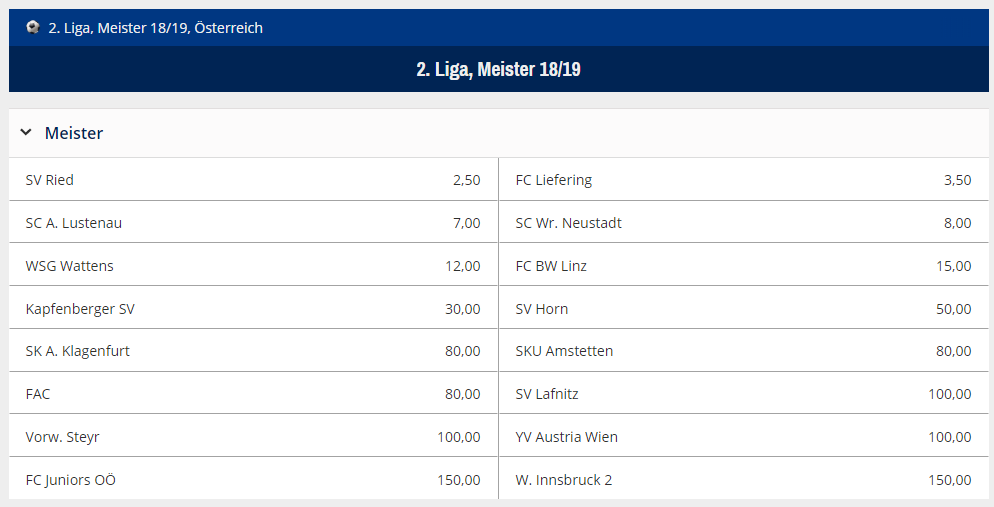Select SV Ried odds 2,50
This screenshot has height=507, width=994.
click(254, 179)
